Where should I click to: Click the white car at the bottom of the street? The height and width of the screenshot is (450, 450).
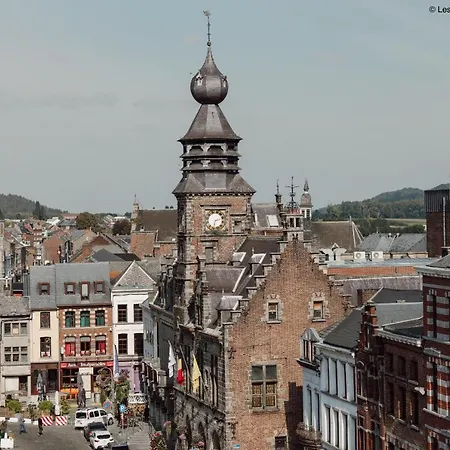(101, 439)
